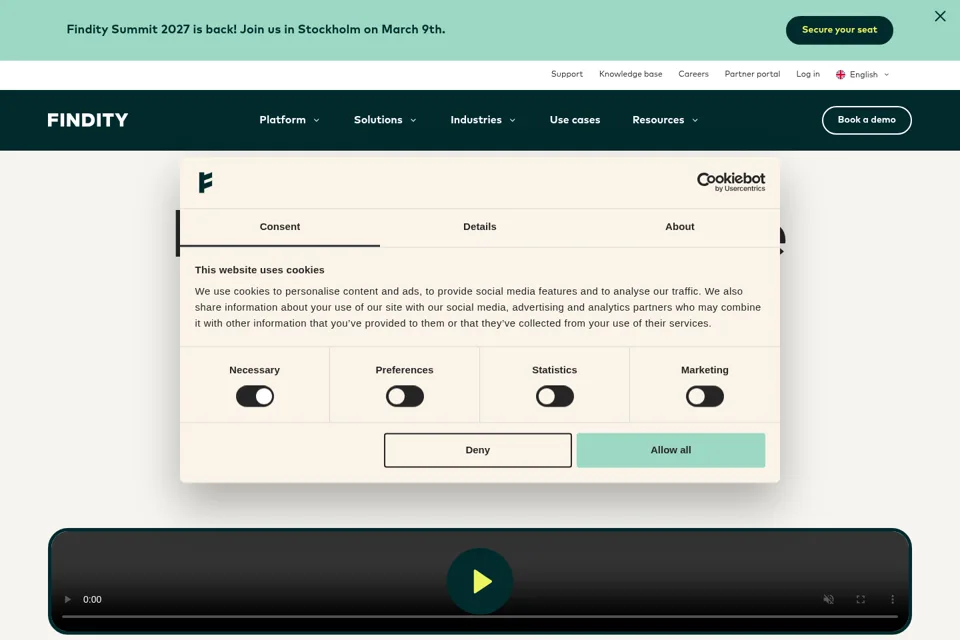This screenshot has height=640, width=960.
Task: Open the Knowledge base link
Action: pyautogui.click(x=630, y=74)
